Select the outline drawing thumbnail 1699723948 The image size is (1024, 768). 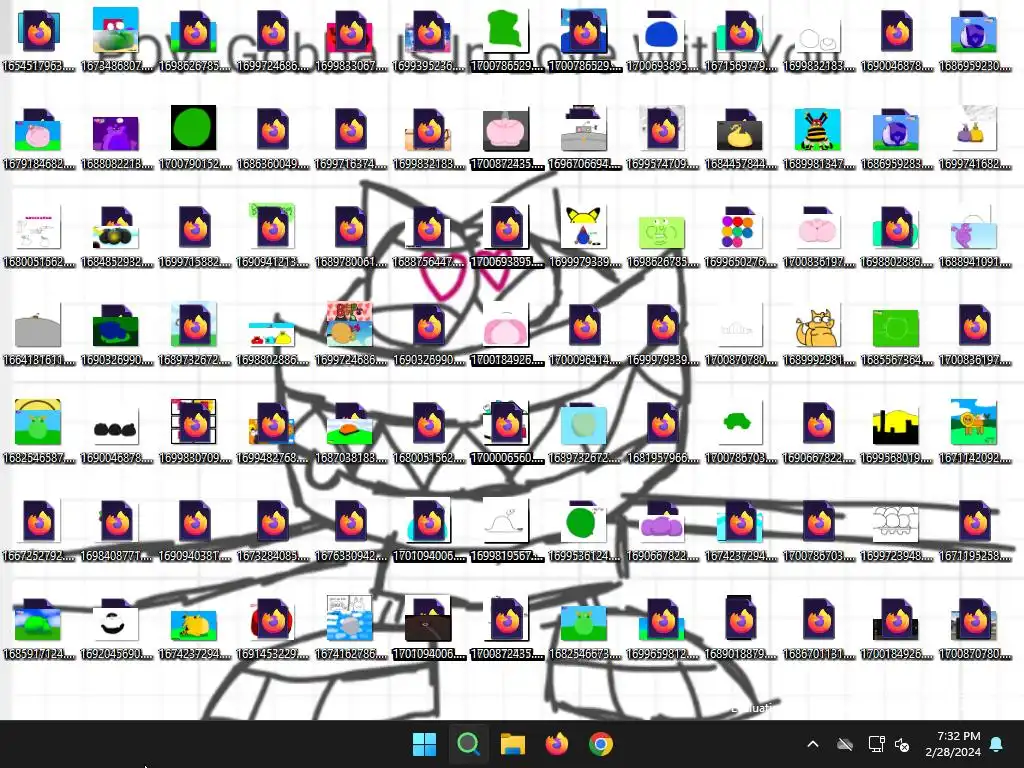896,524
